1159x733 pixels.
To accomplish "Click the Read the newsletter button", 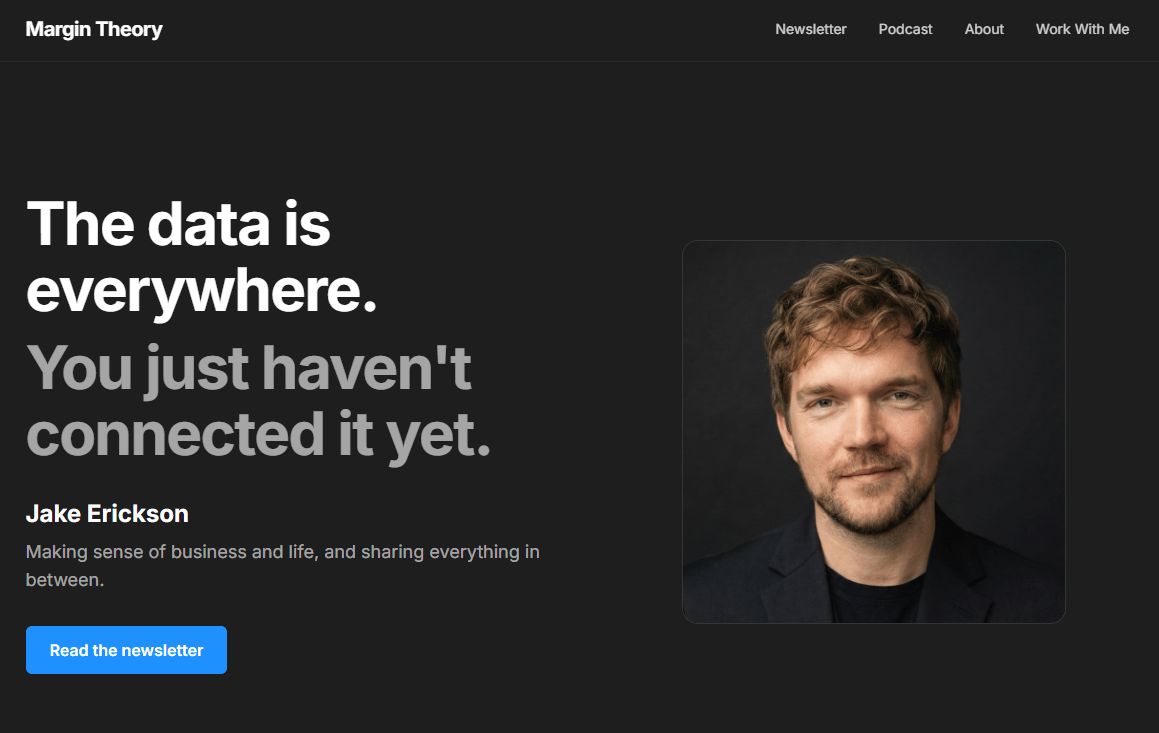I will coord(126,650).
